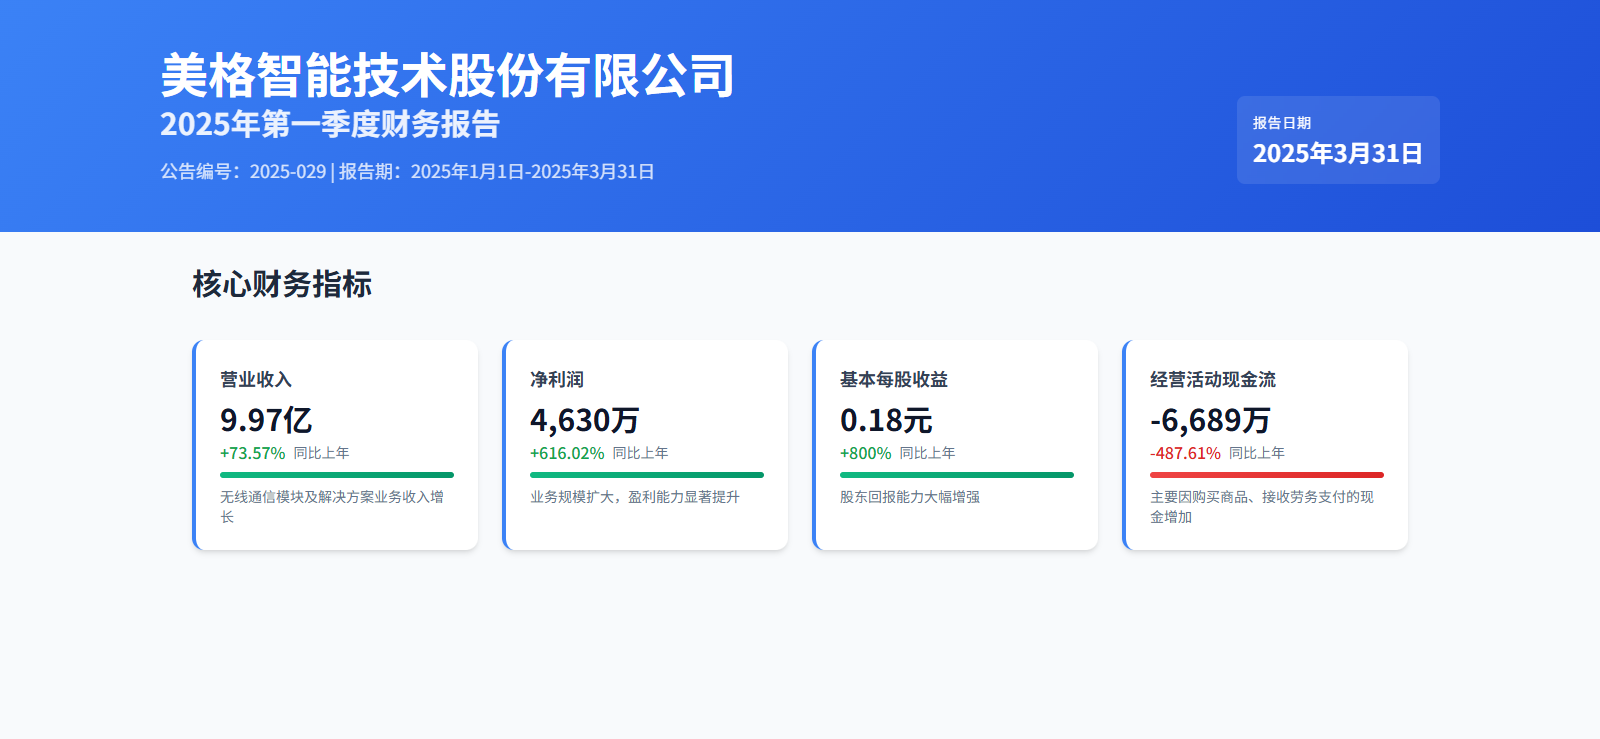Click the 经营活动现金流 card title

(1213, 380)
